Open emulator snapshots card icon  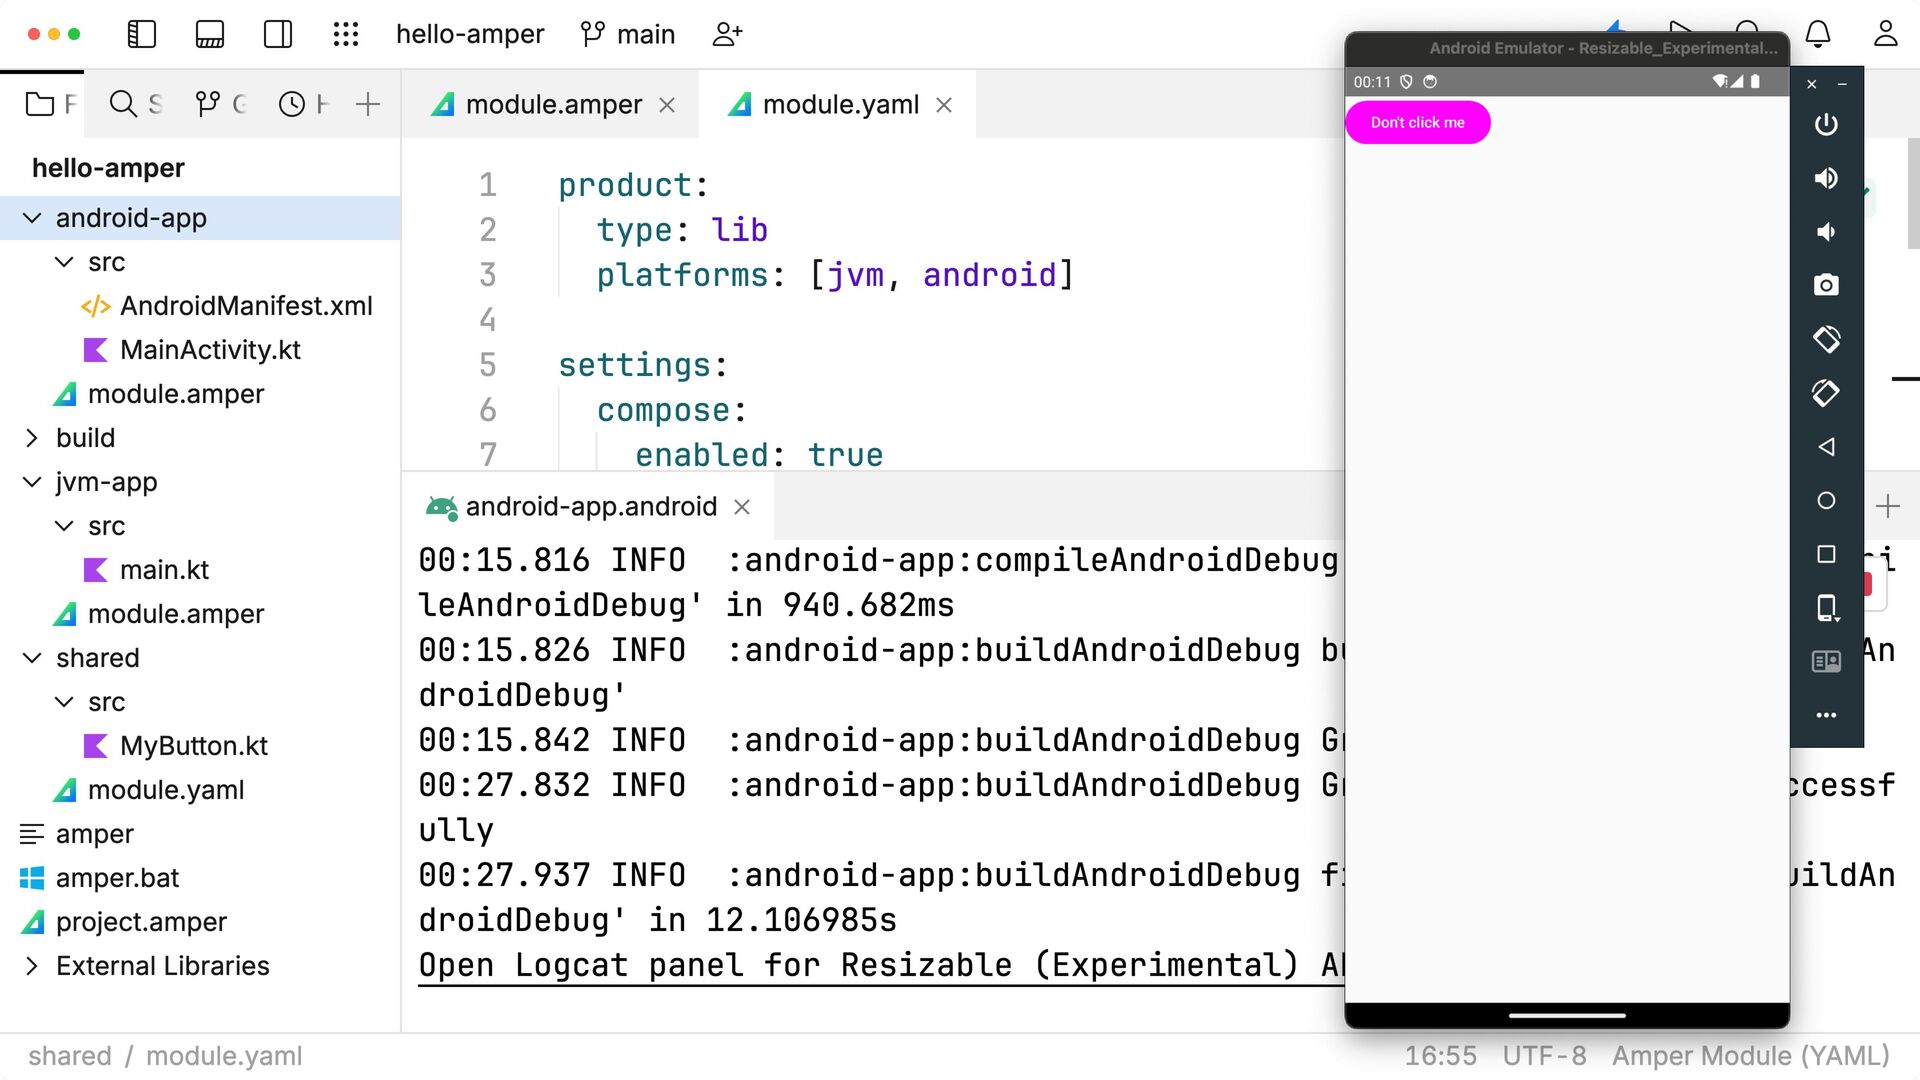(x=1826, y=661)
